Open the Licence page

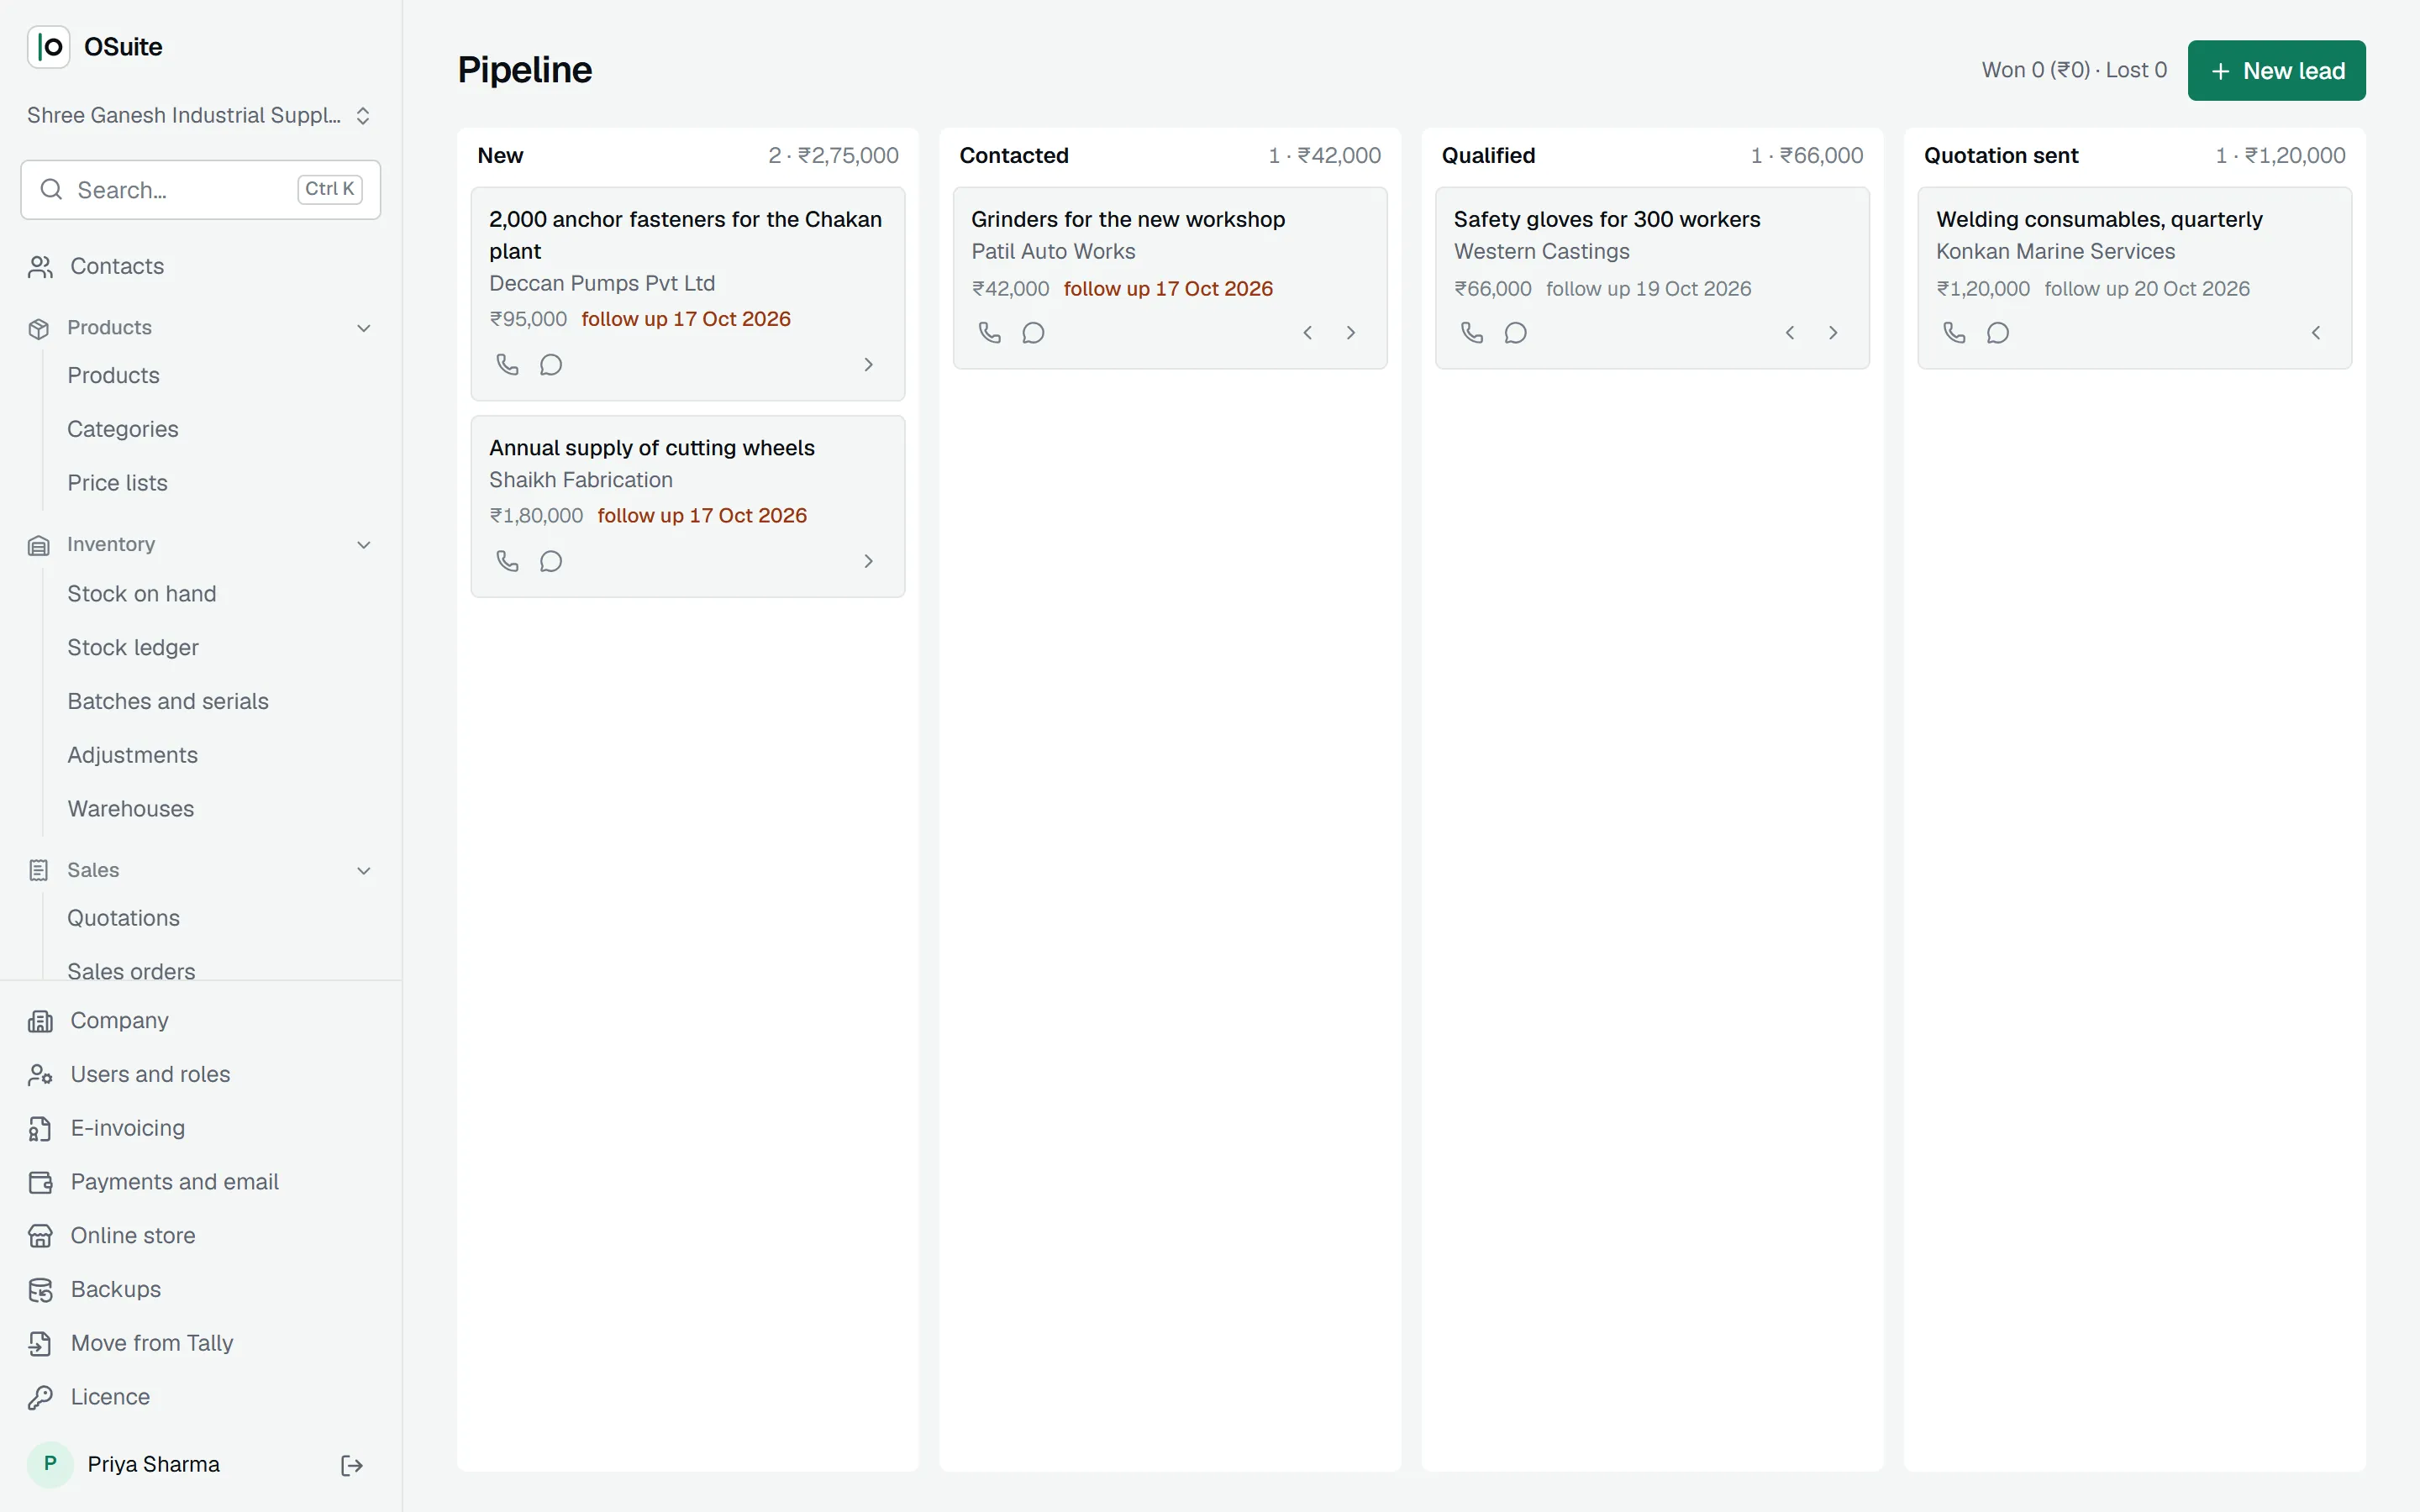pyautogui.click(x=200, y=1397)
